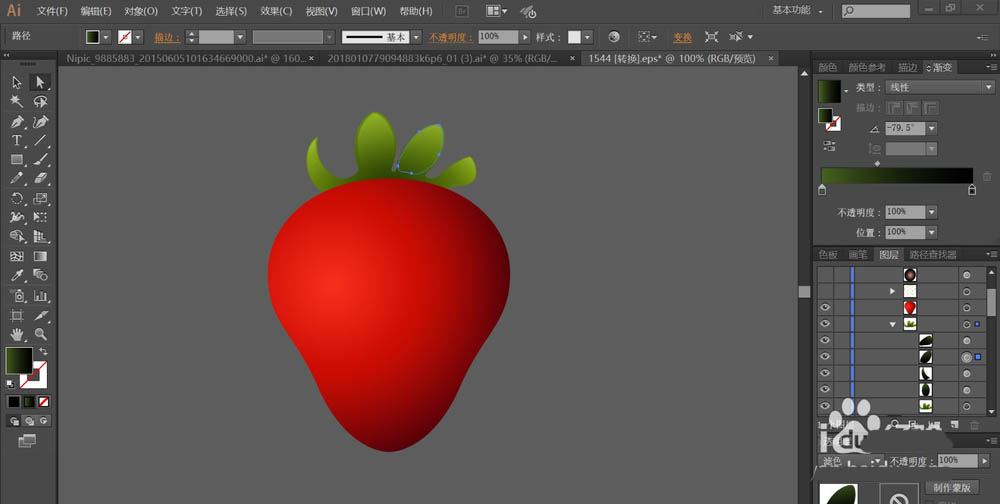Select the Column Graph tool
1000x504 pixels.
coord(40,295)
